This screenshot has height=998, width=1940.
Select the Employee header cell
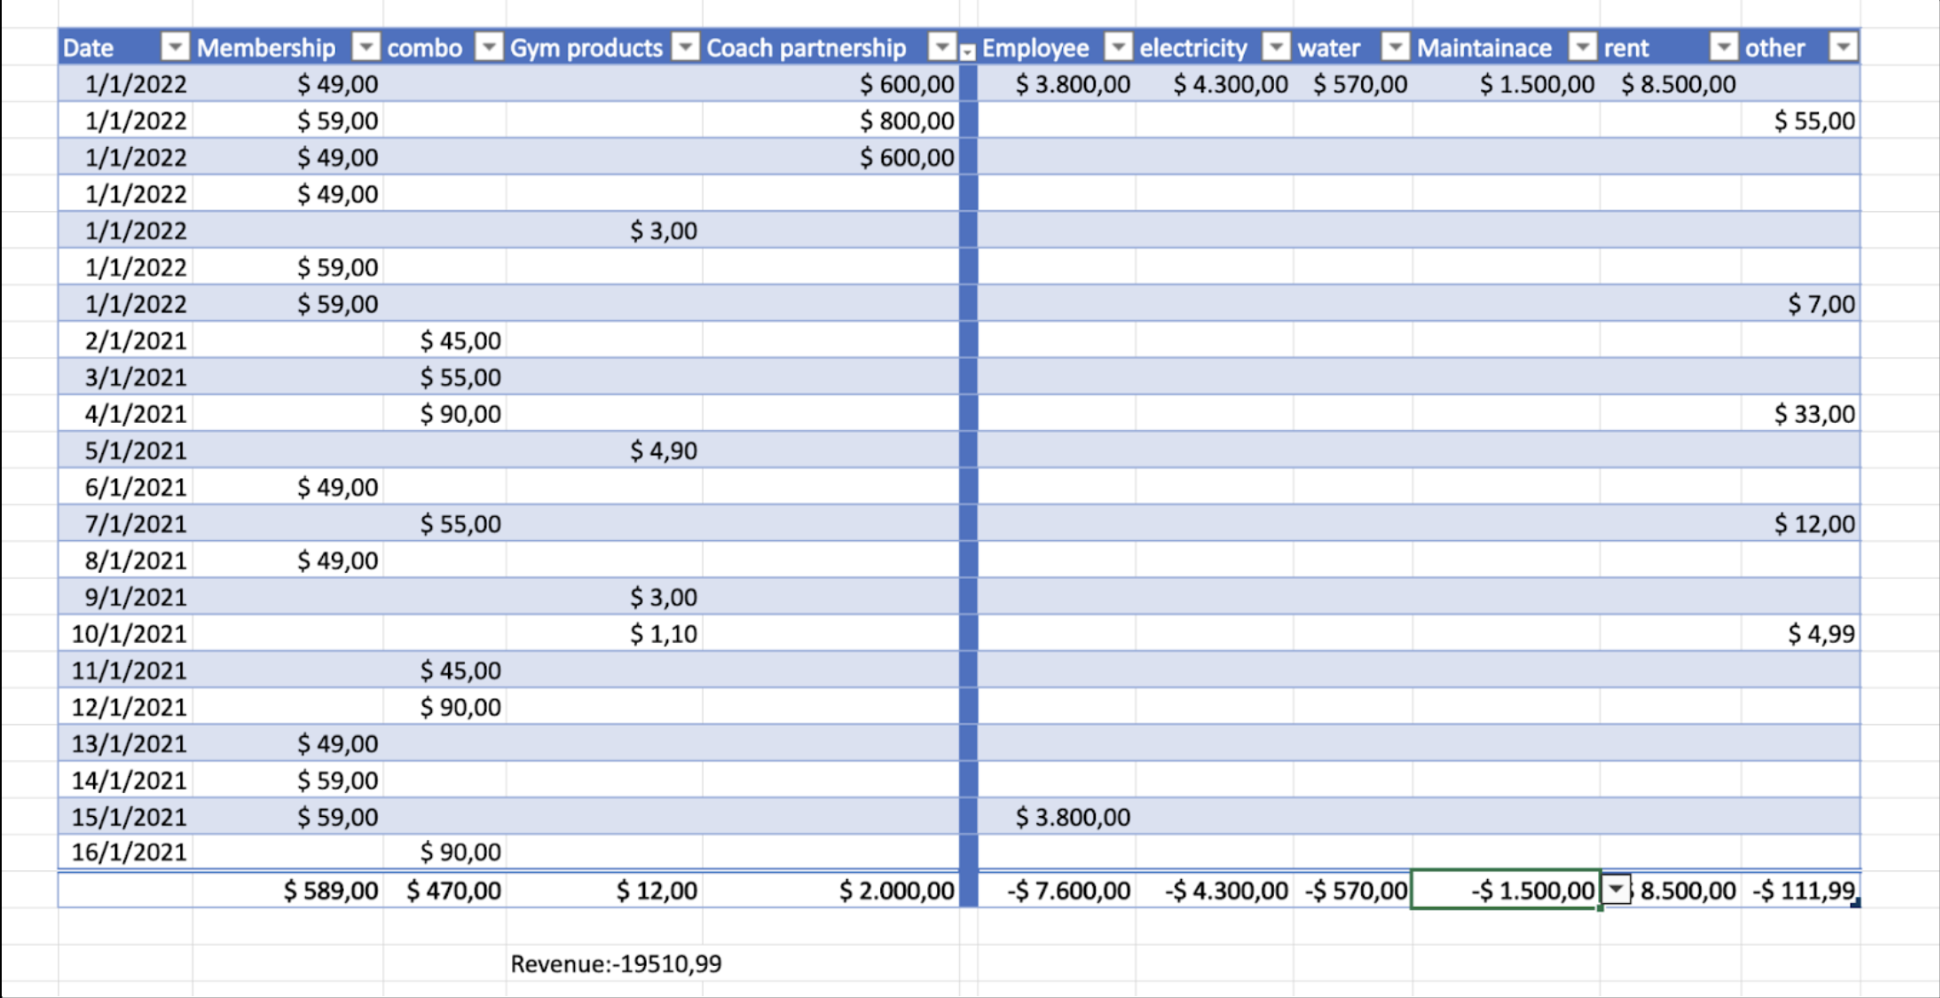click(1057, 47)
